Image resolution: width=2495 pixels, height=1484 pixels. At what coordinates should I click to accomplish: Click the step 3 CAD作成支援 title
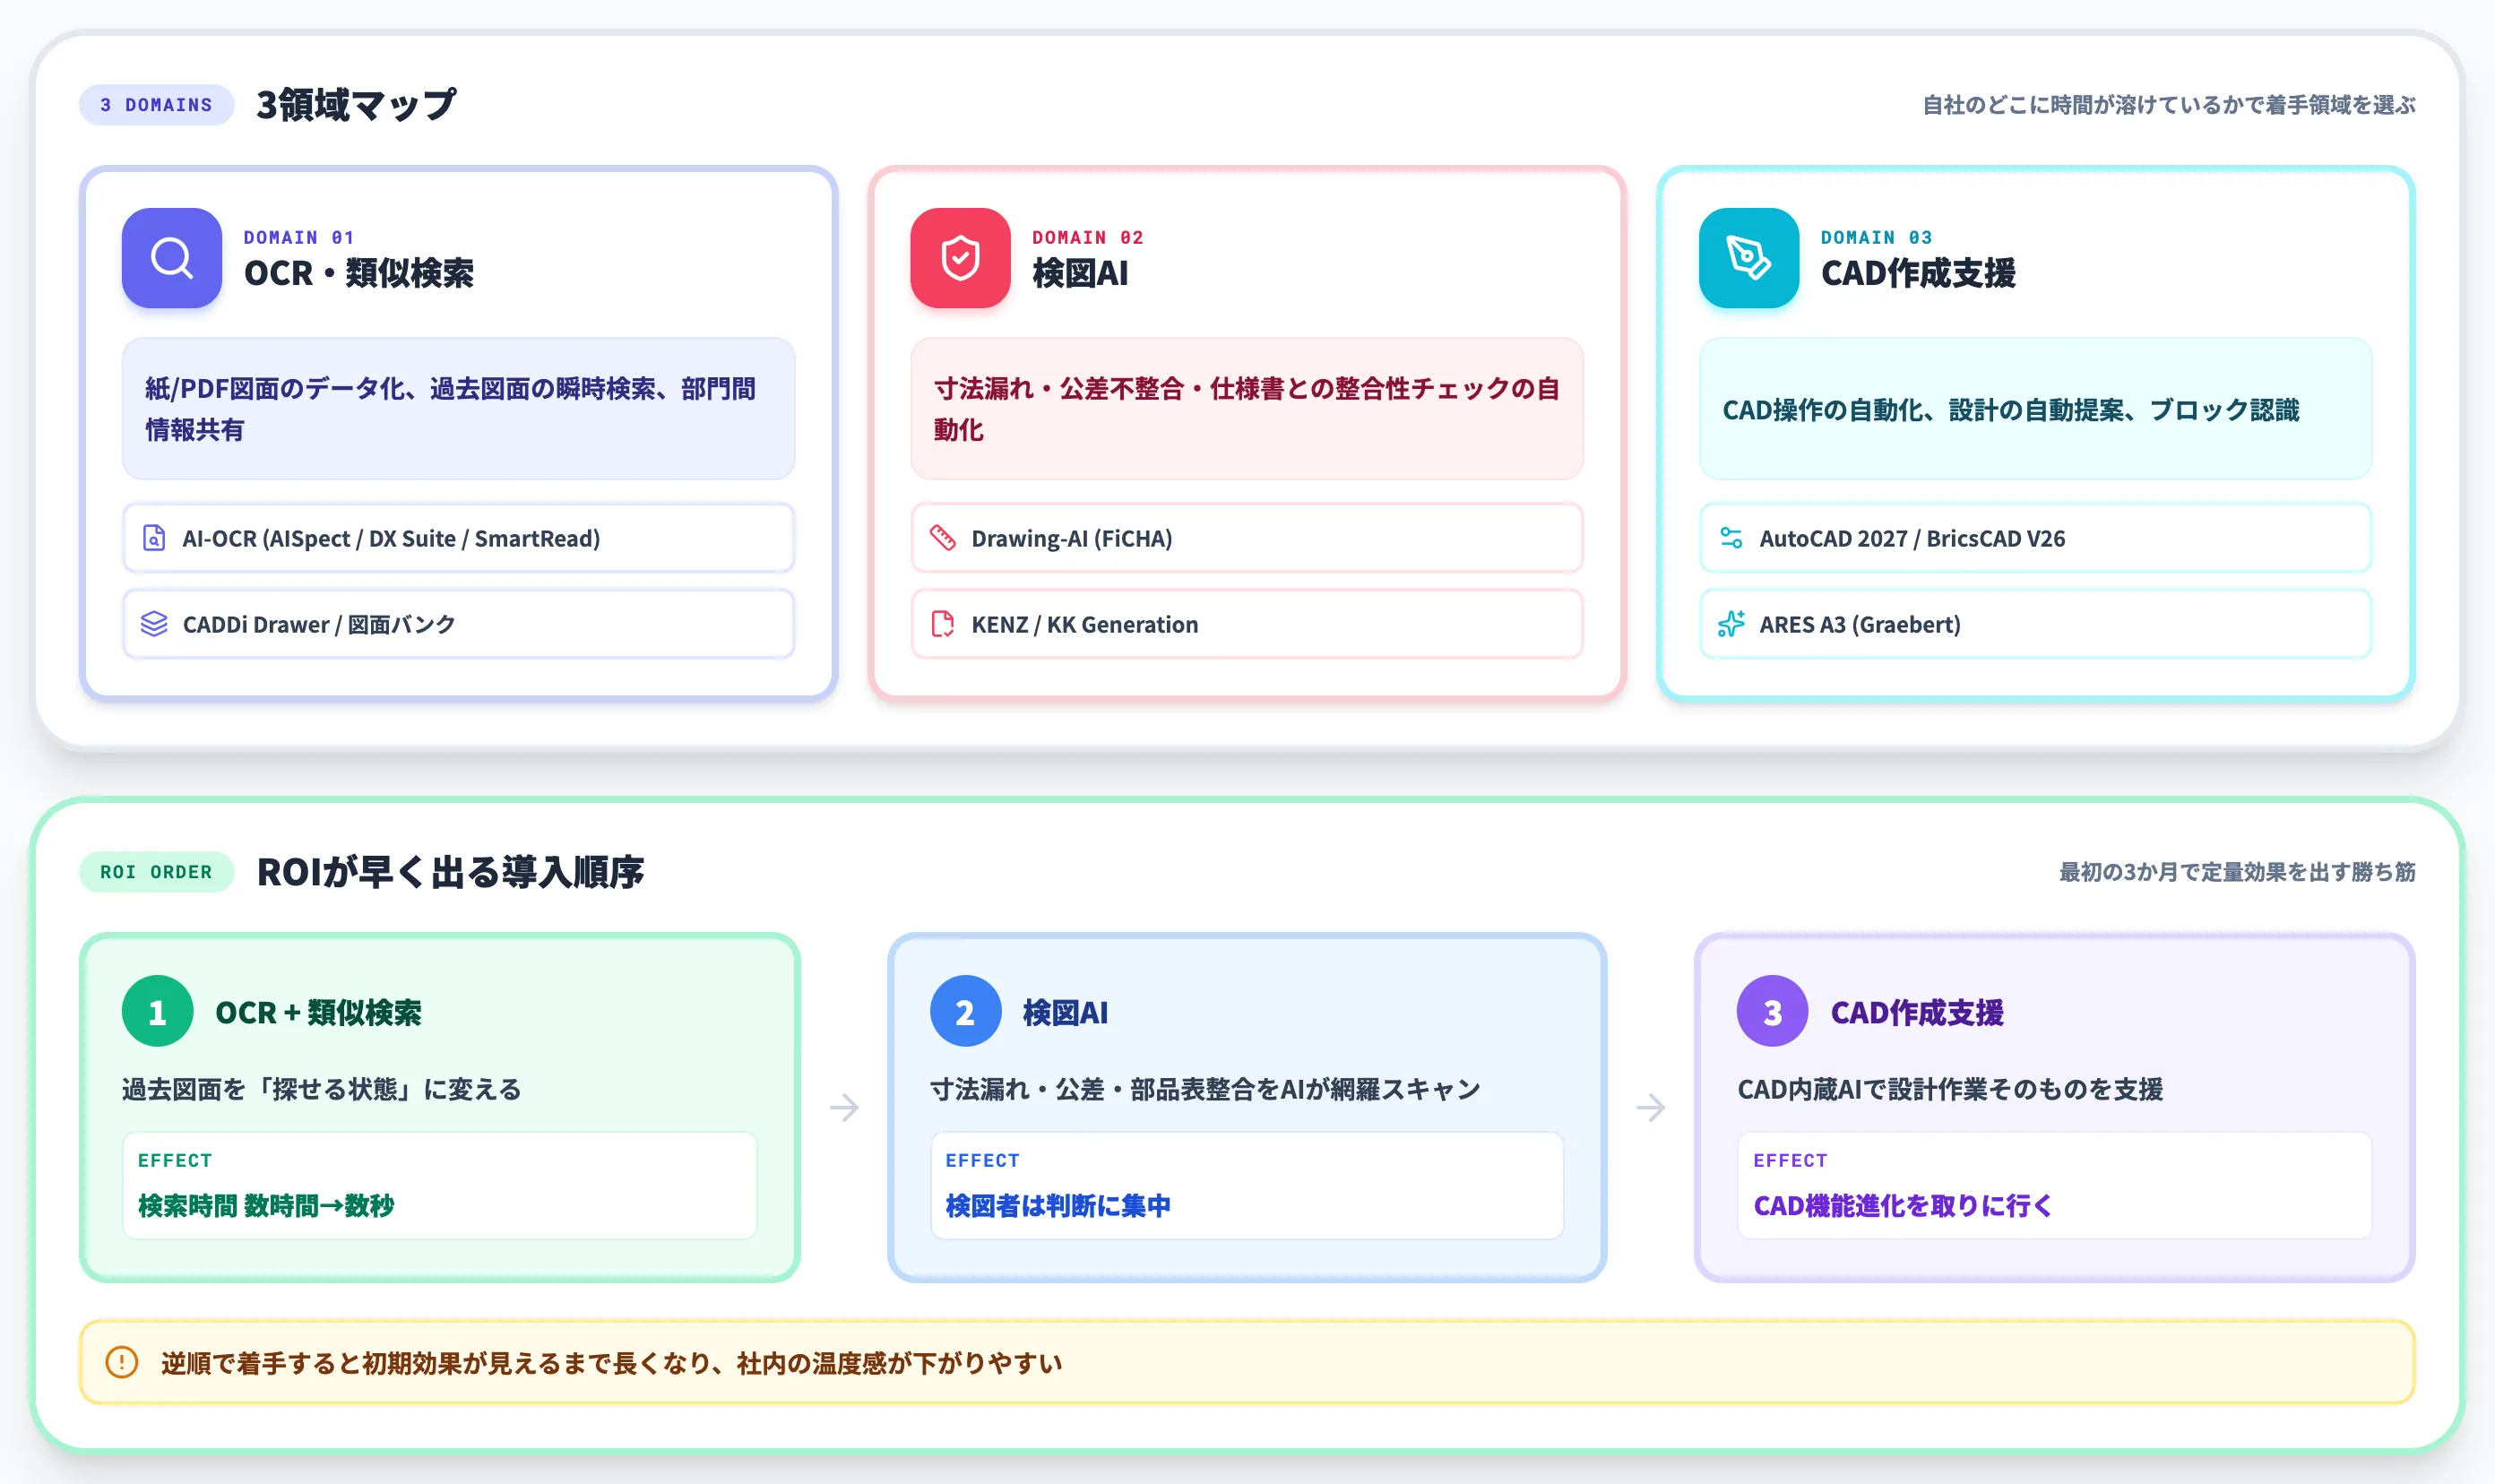point(1916,1012)
